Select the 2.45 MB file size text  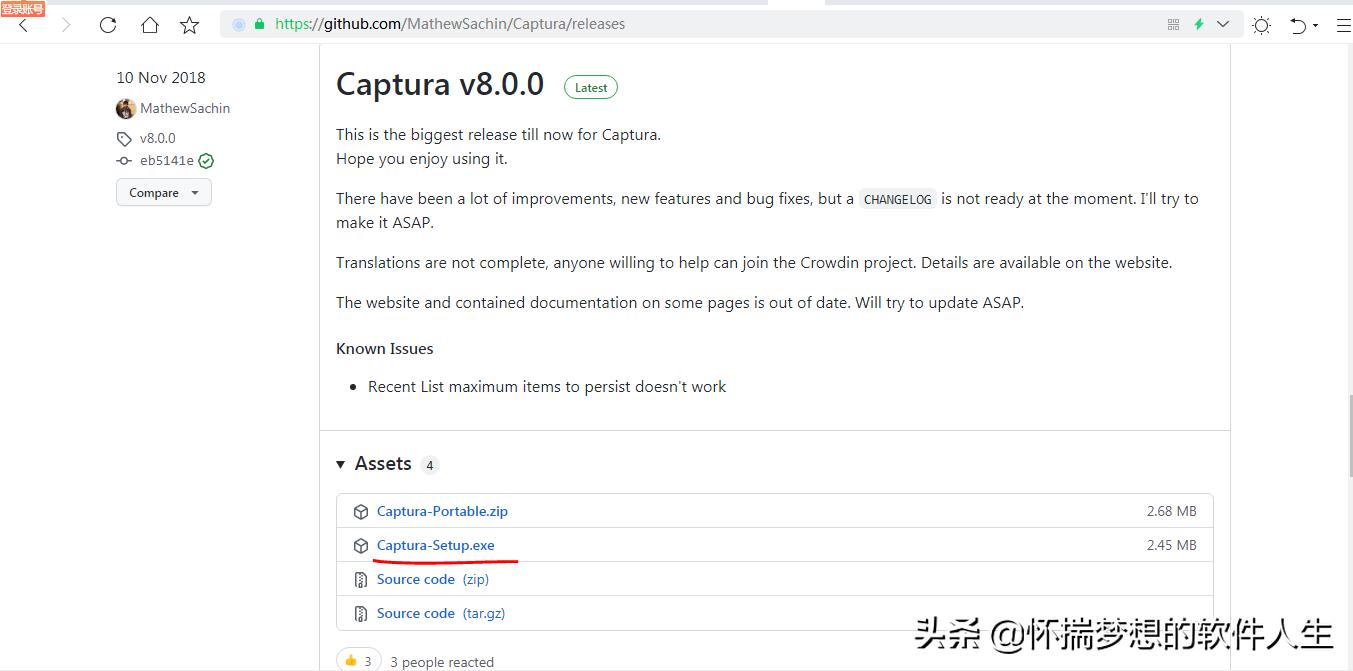(x=1172, y=545)
